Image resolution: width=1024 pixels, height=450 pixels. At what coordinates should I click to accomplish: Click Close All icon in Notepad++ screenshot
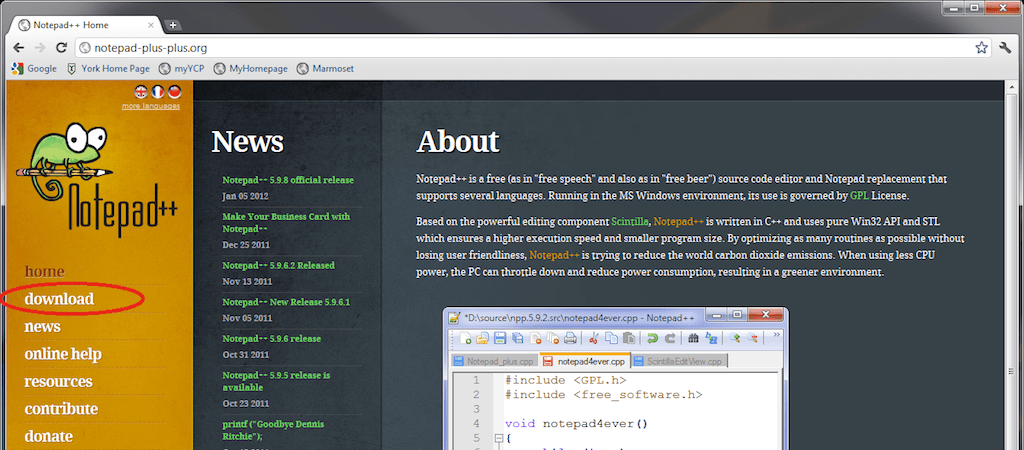(x=552, y=338)
